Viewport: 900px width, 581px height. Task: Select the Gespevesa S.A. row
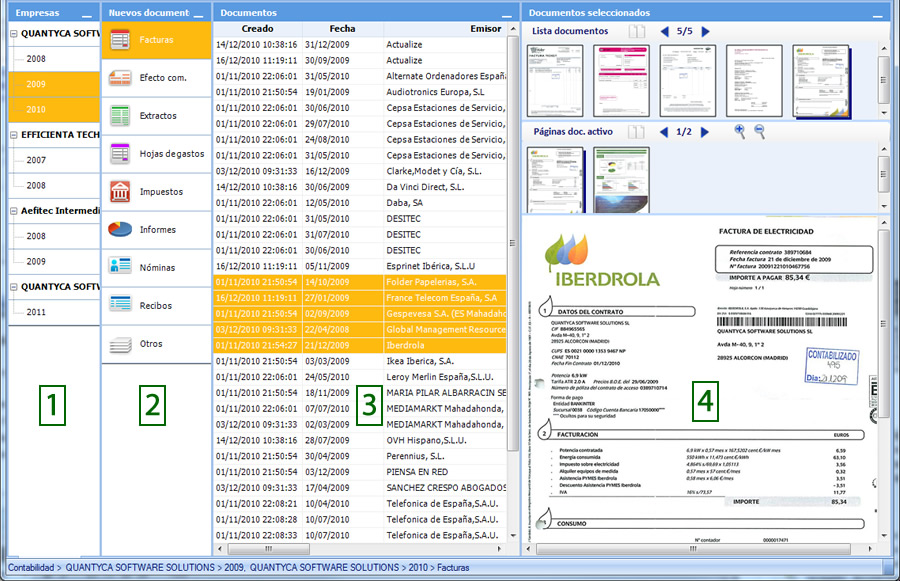[x=360, y=314]
